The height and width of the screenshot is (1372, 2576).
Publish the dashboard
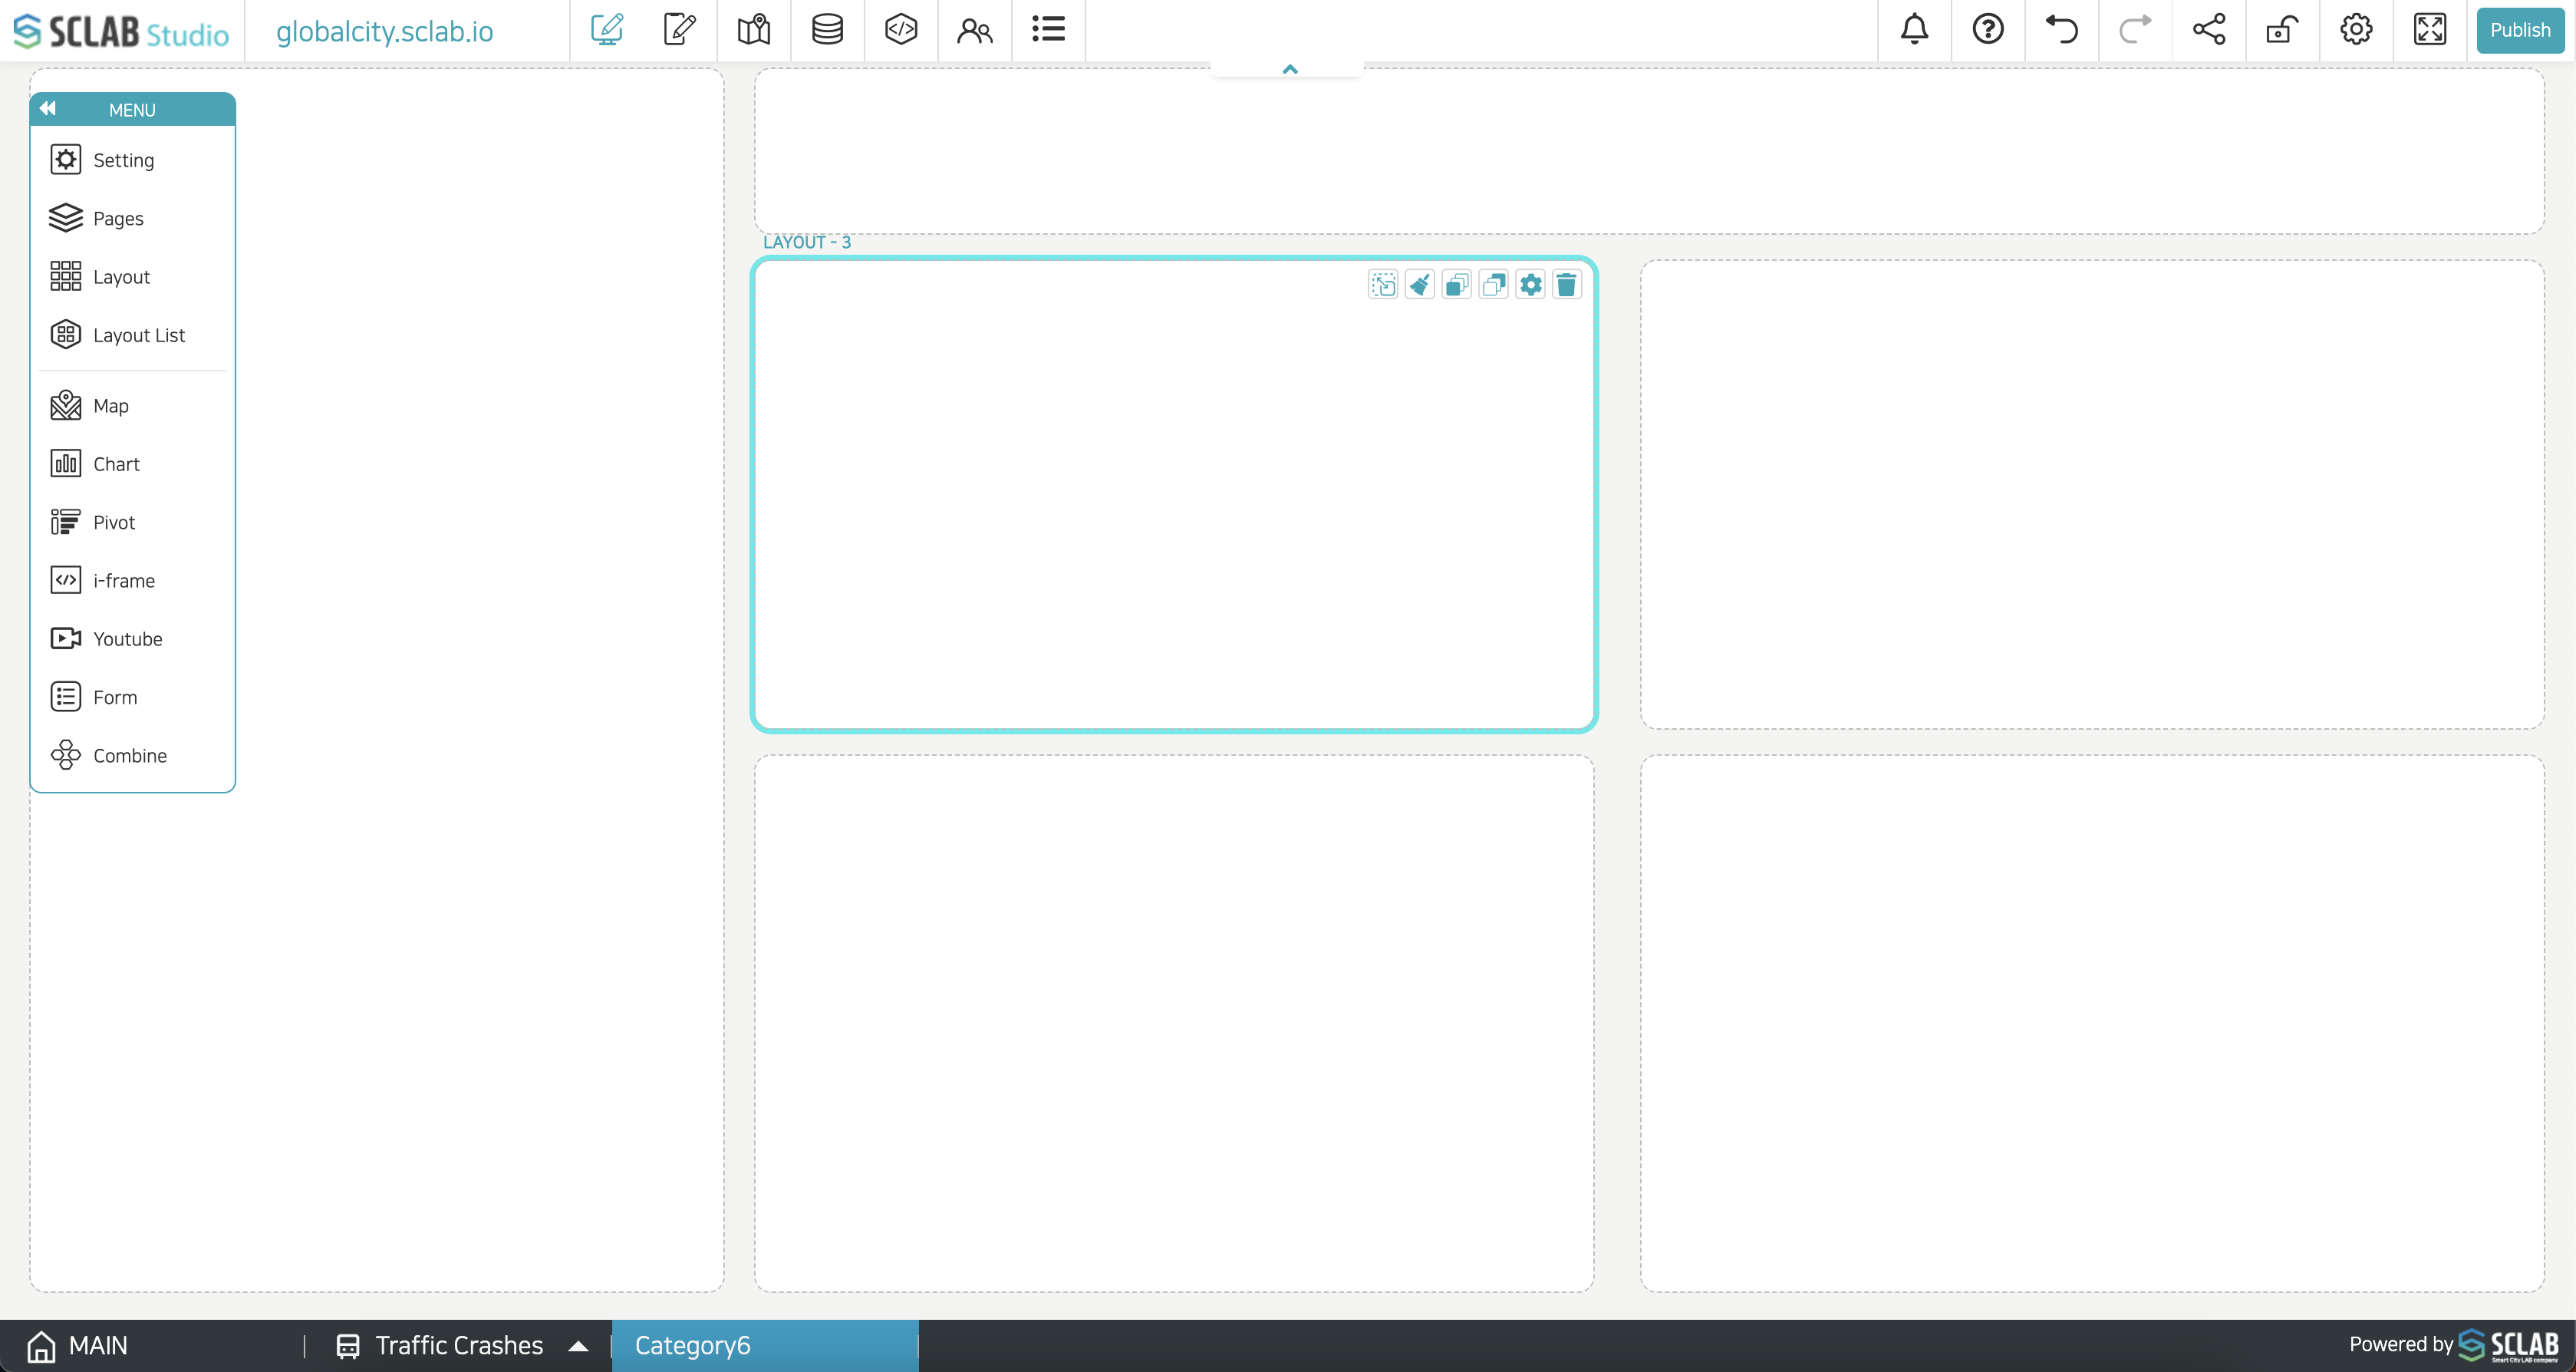click(2520, 30)
